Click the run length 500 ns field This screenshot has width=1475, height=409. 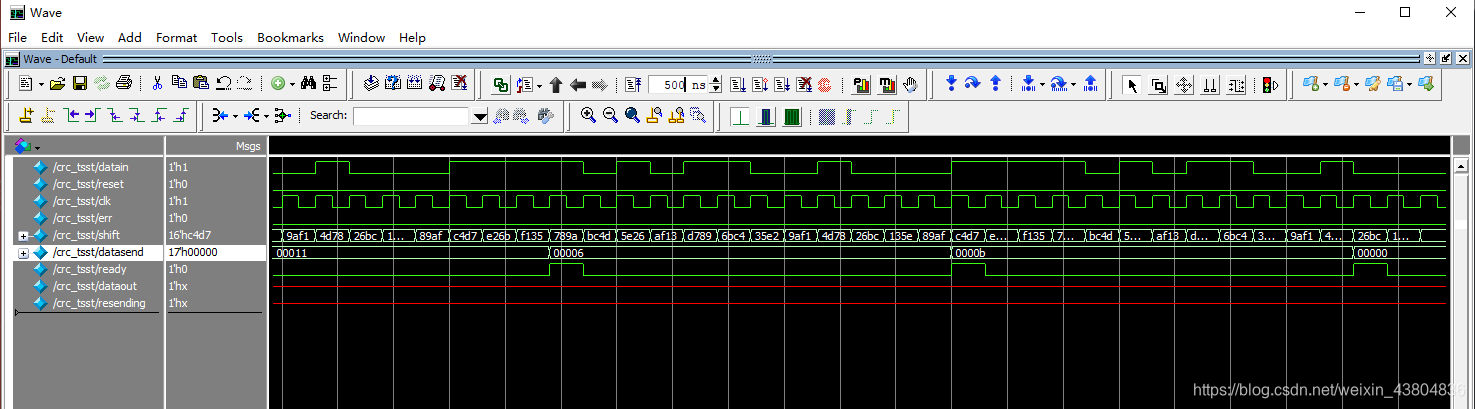(678, 85)
